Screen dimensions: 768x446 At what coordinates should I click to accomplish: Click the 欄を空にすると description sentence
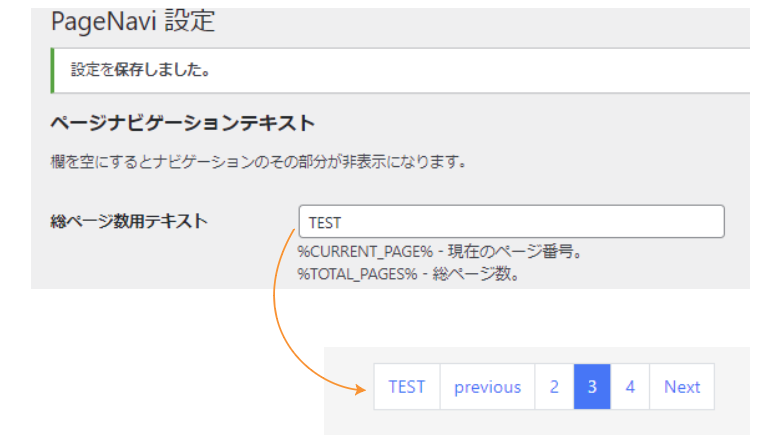click(x=259, y=160)
